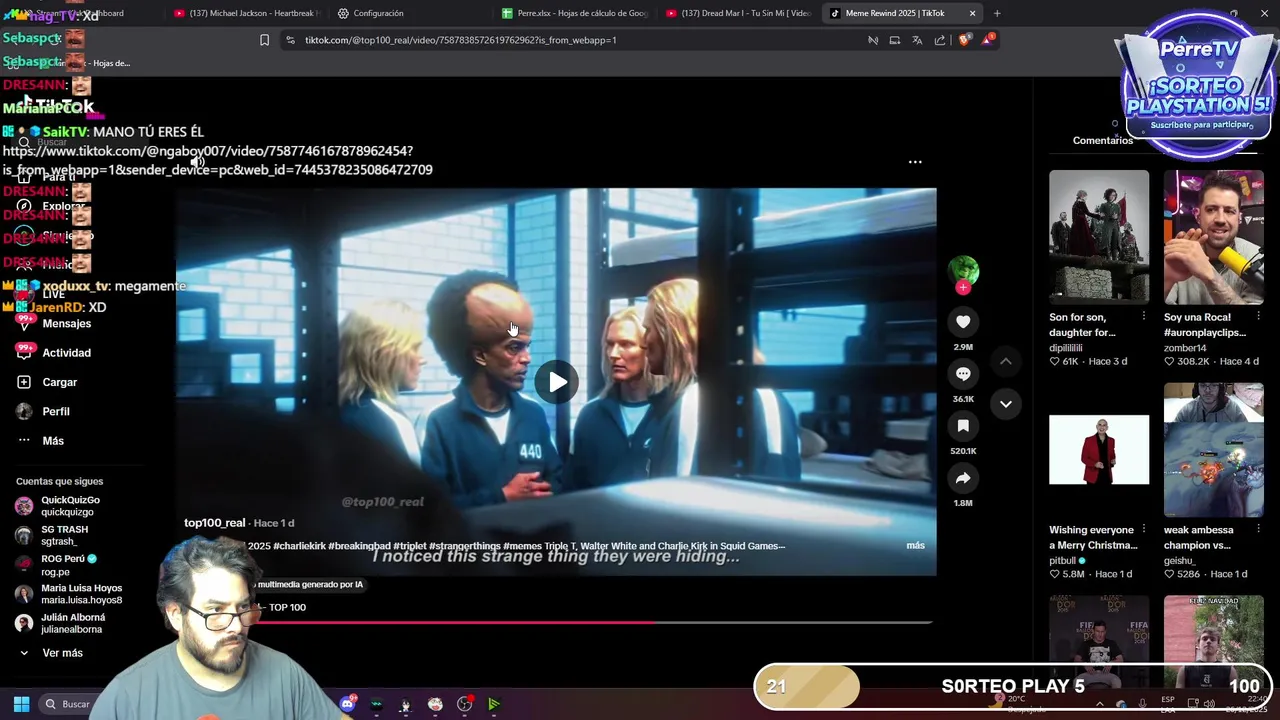Open 'Wishing everyone a Merry Christmas' thumbnail
This screenshot has height=720, width=1280.
coord(1099,450)
